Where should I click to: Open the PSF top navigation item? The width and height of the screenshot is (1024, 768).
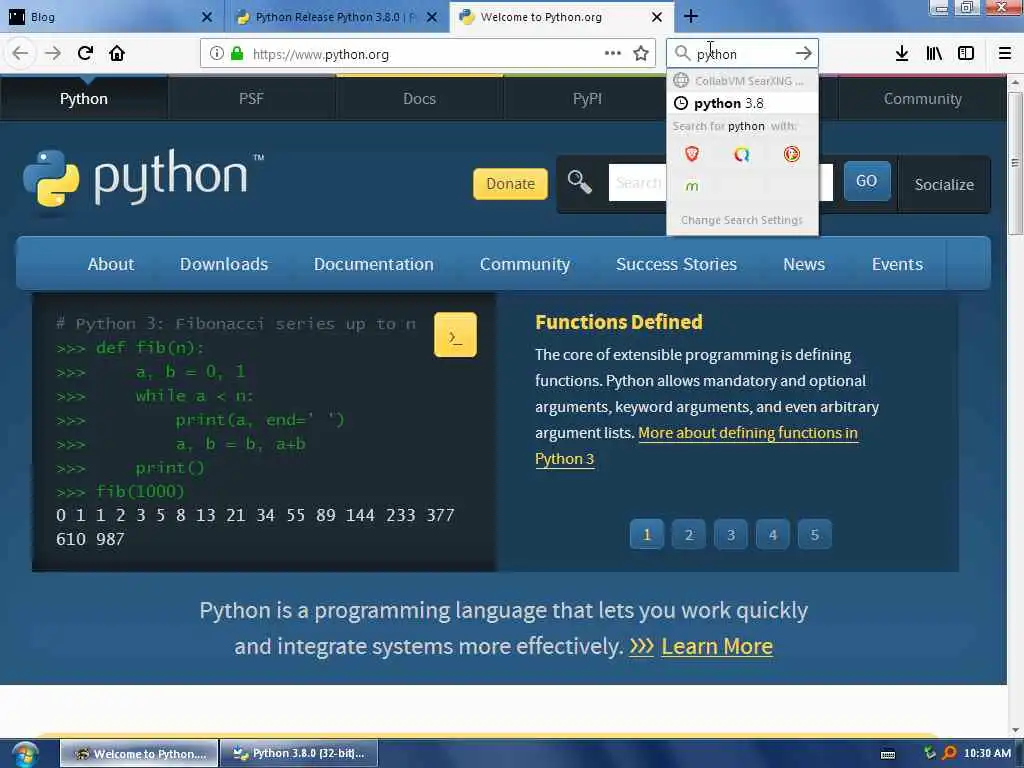tap(251, 99)
